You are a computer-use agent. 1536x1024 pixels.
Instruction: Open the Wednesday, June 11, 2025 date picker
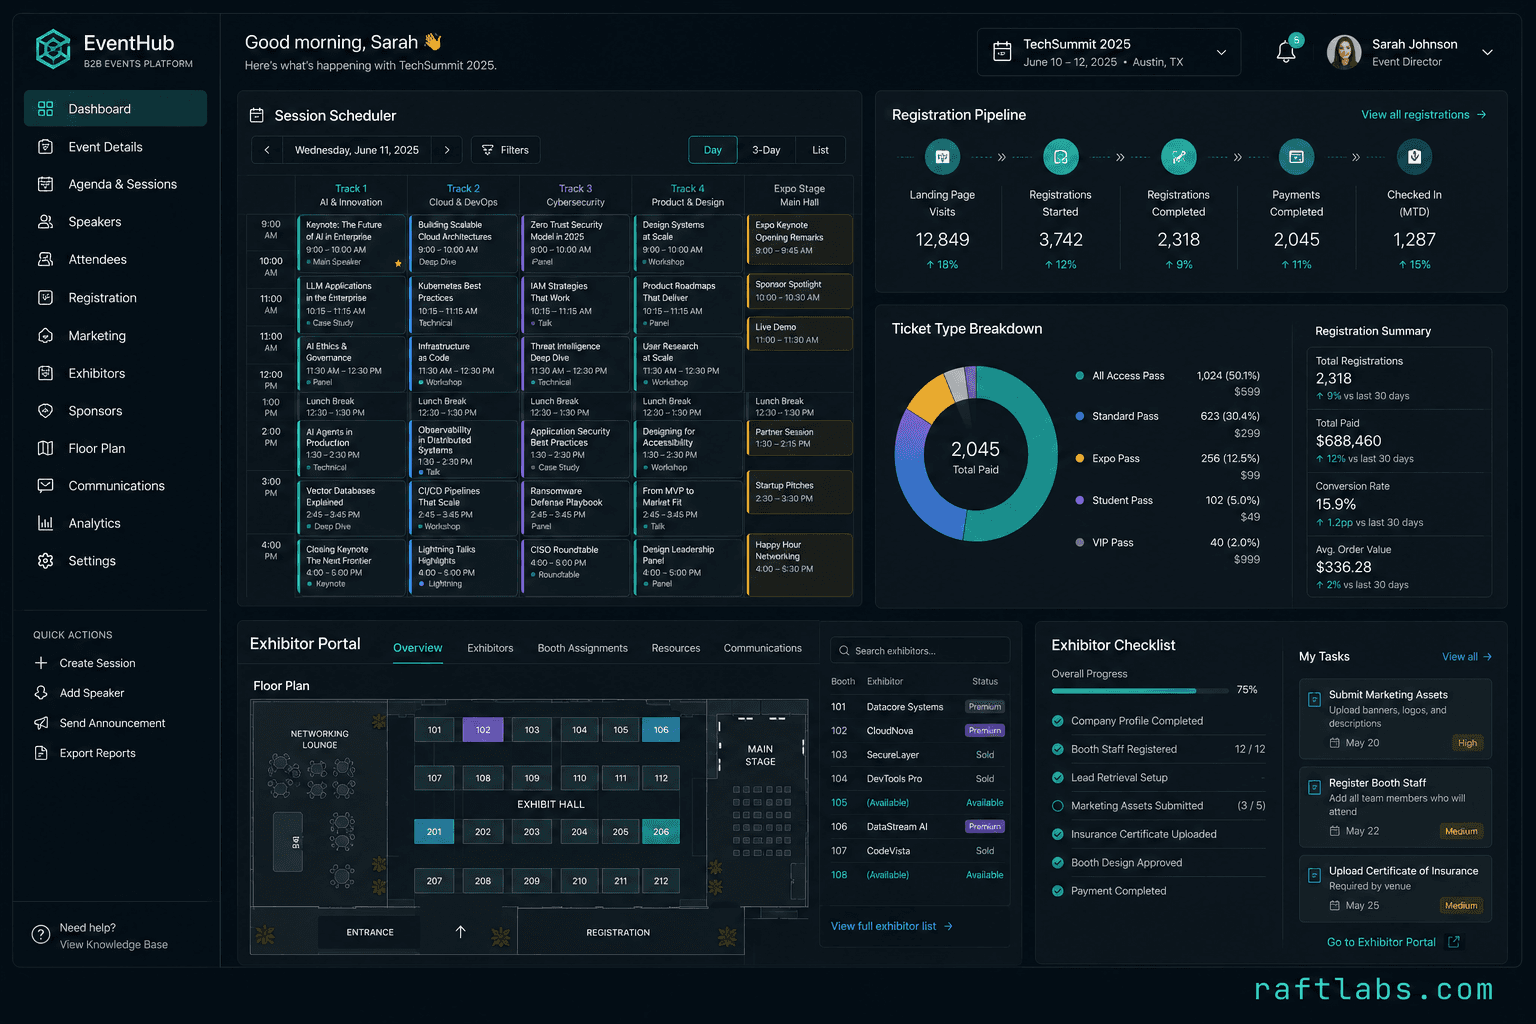click(x=357, y=150)
